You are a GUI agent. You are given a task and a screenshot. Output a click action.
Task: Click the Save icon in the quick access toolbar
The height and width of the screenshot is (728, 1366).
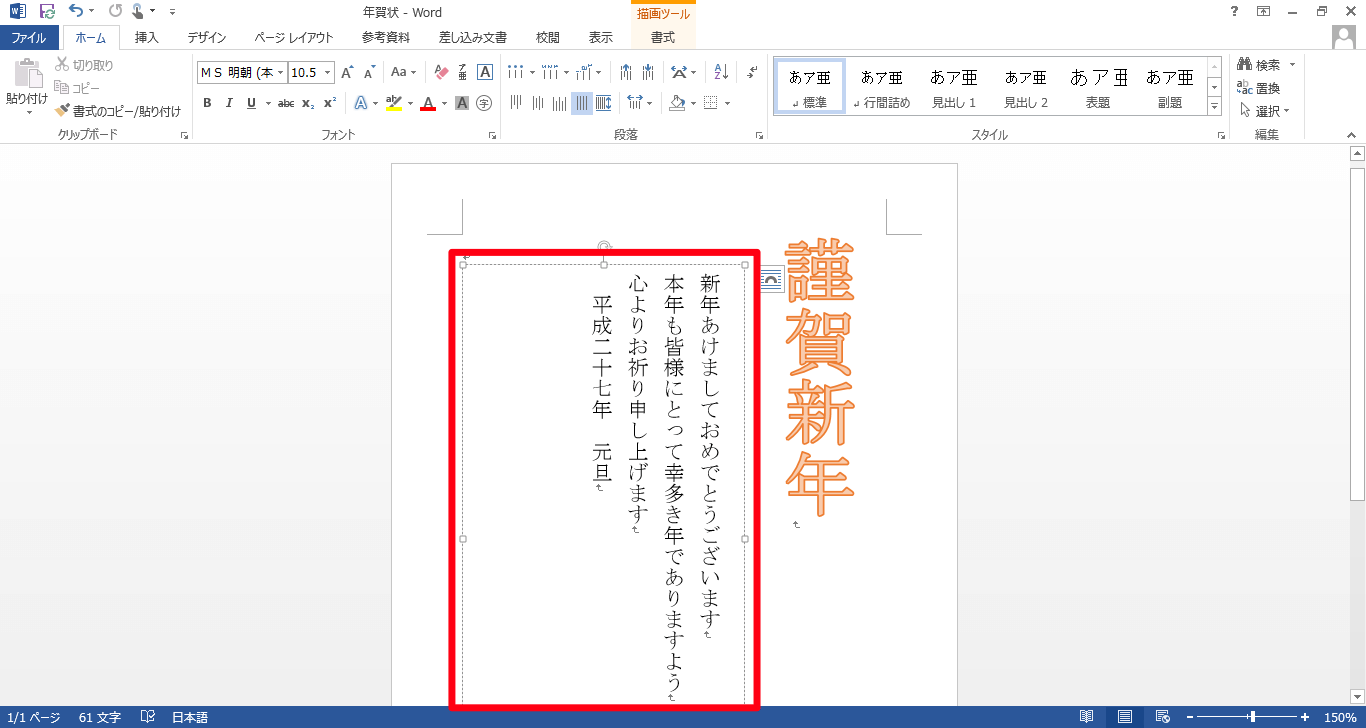point(47,12)
